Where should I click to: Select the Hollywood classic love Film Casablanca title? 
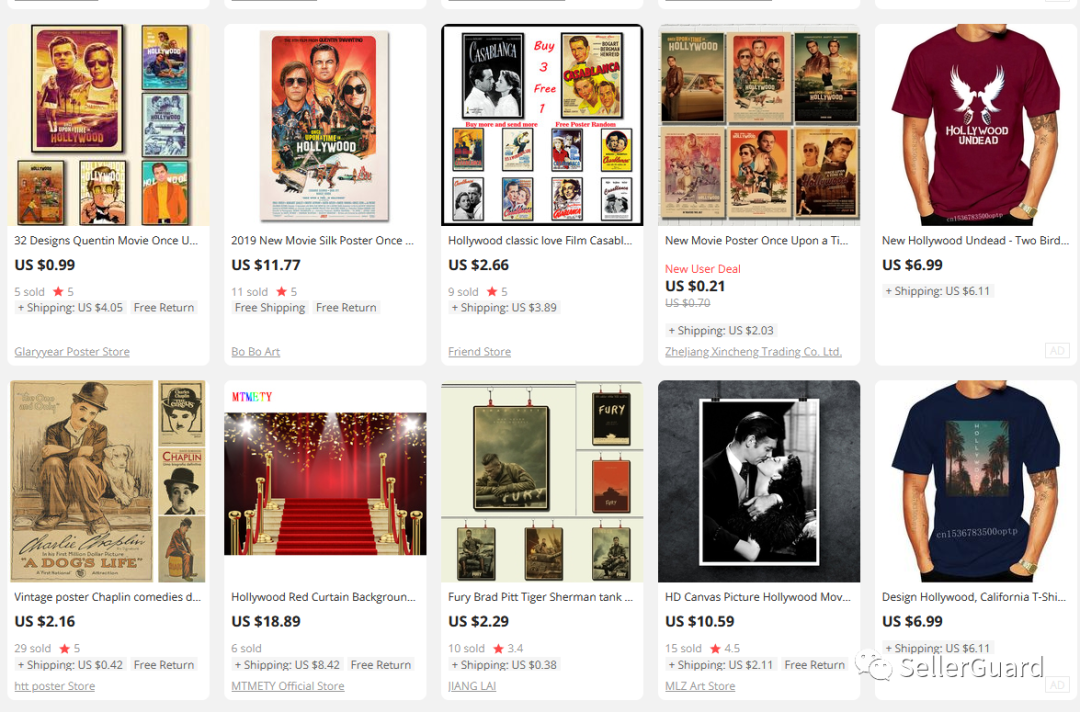pos(540,240)
